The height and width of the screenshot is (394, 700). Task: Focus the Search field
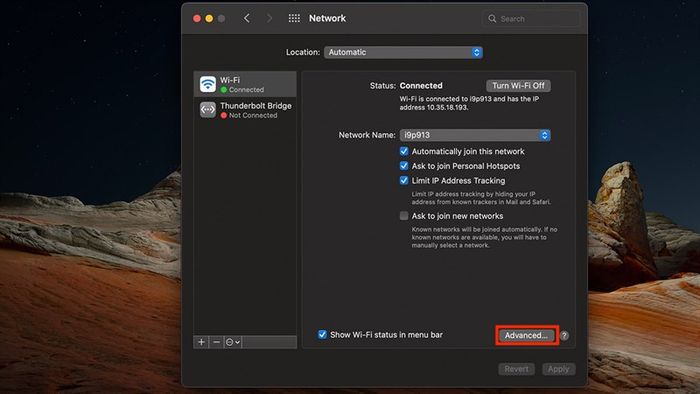(531, 19)
